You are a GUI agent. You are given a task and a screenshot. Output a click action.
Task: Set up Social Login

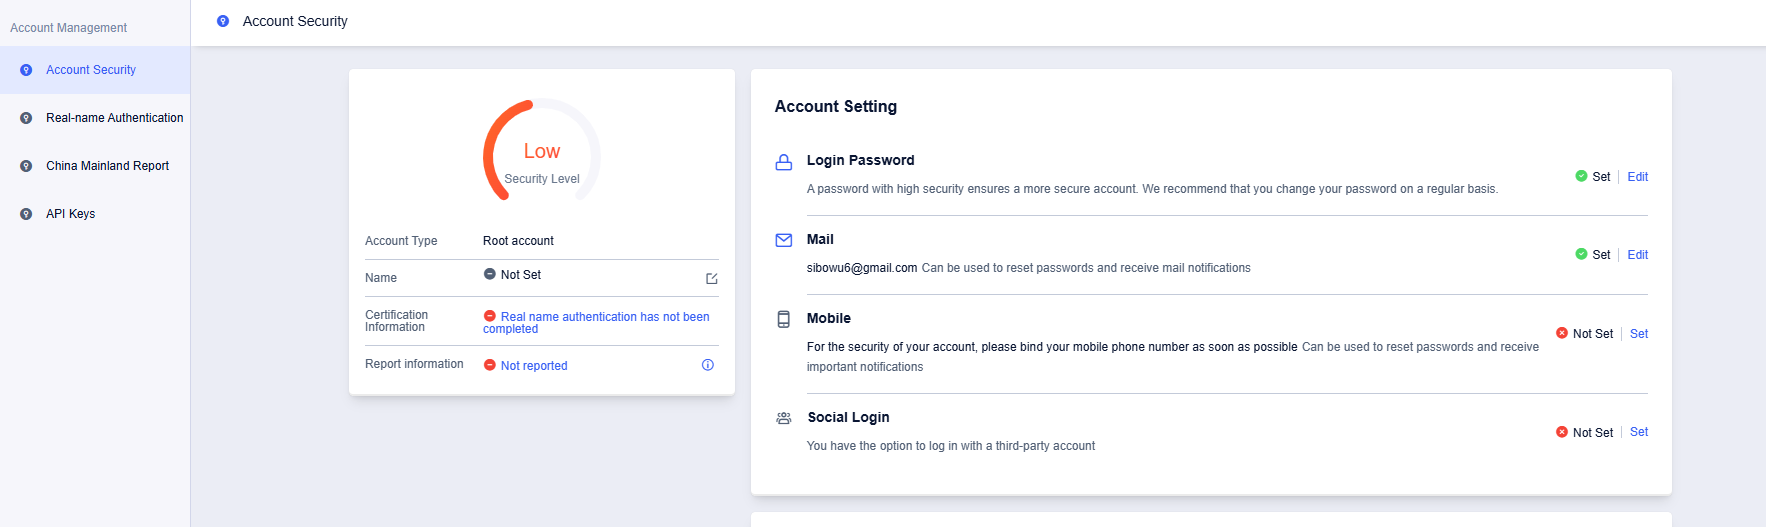1638,432
